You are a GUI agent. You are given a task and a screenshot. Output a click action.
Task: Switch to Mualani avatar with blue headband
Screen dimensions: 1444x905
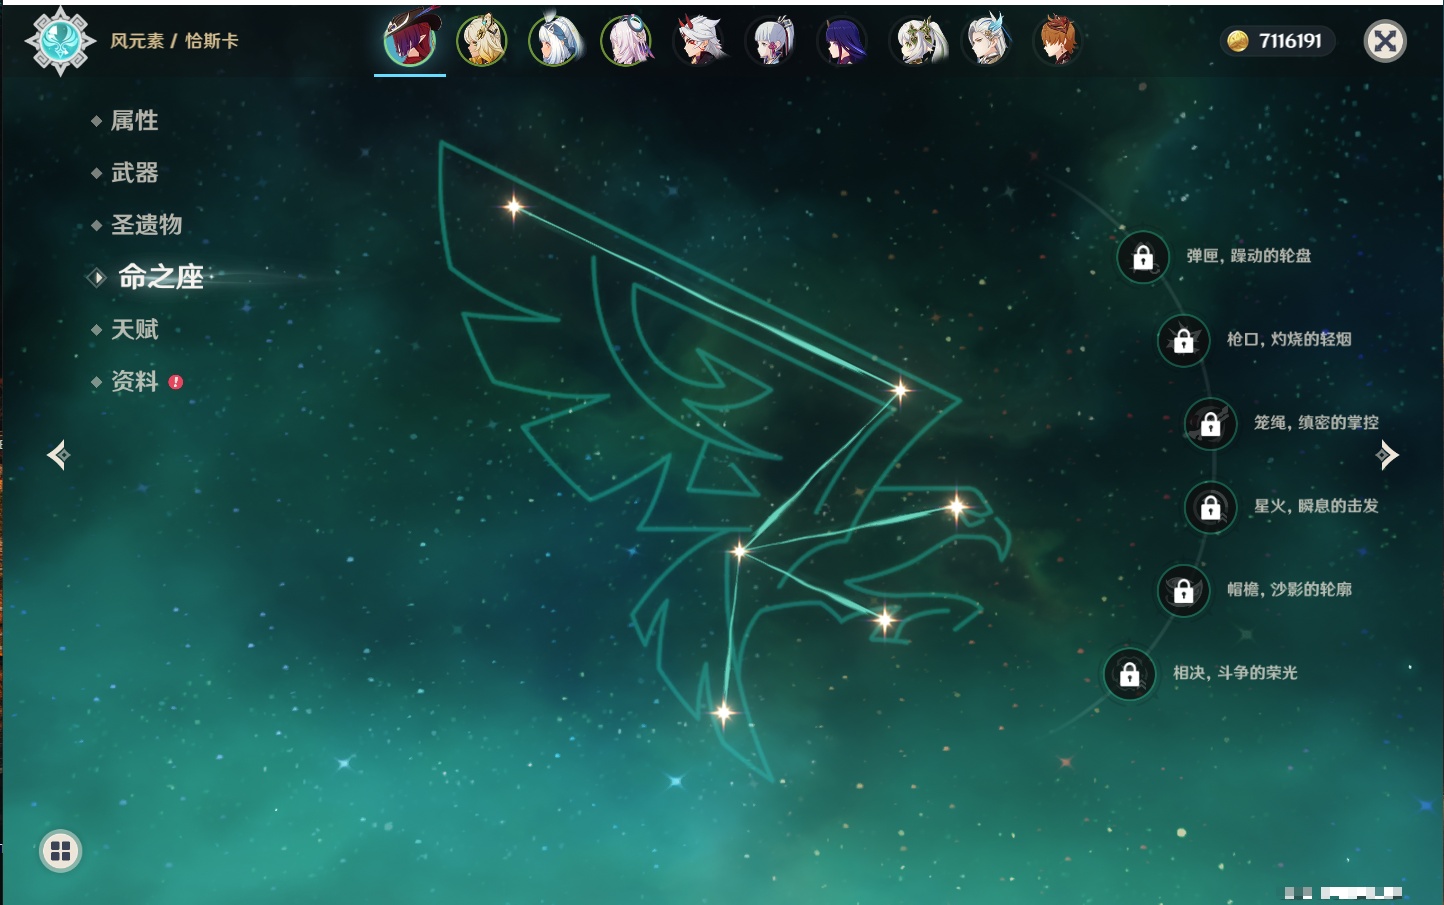point(555,41)
